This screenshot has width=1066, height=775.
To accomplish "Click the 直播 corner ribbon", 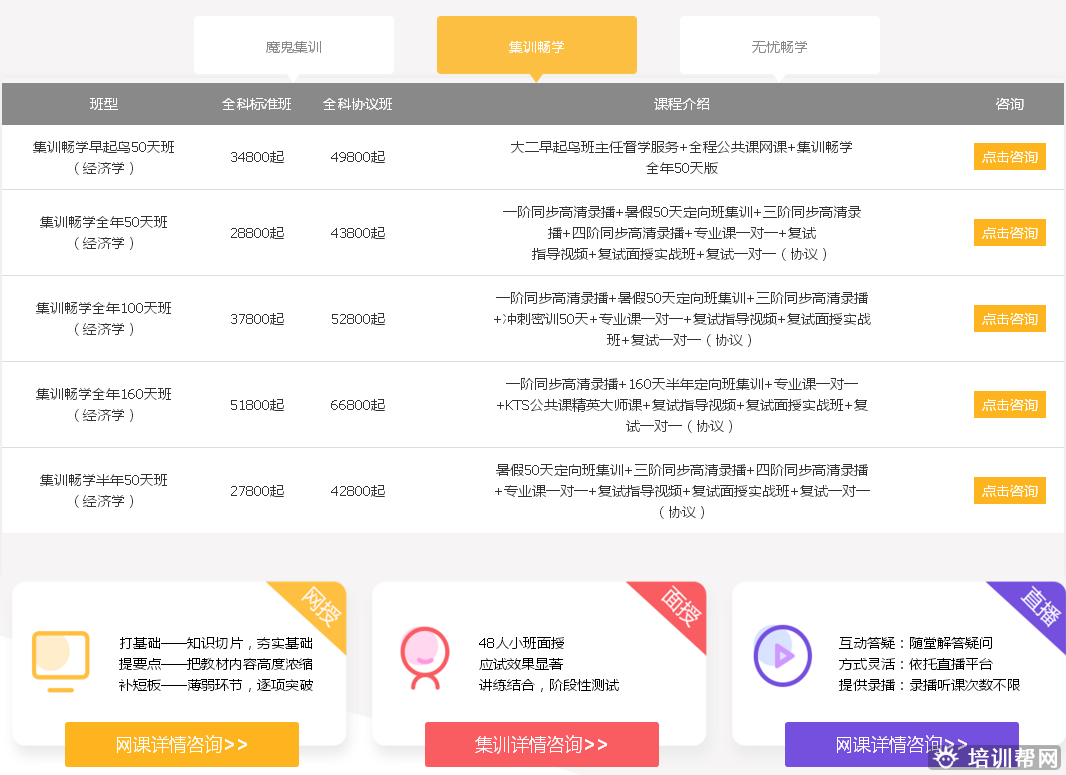I will [x=1039, y=604].
